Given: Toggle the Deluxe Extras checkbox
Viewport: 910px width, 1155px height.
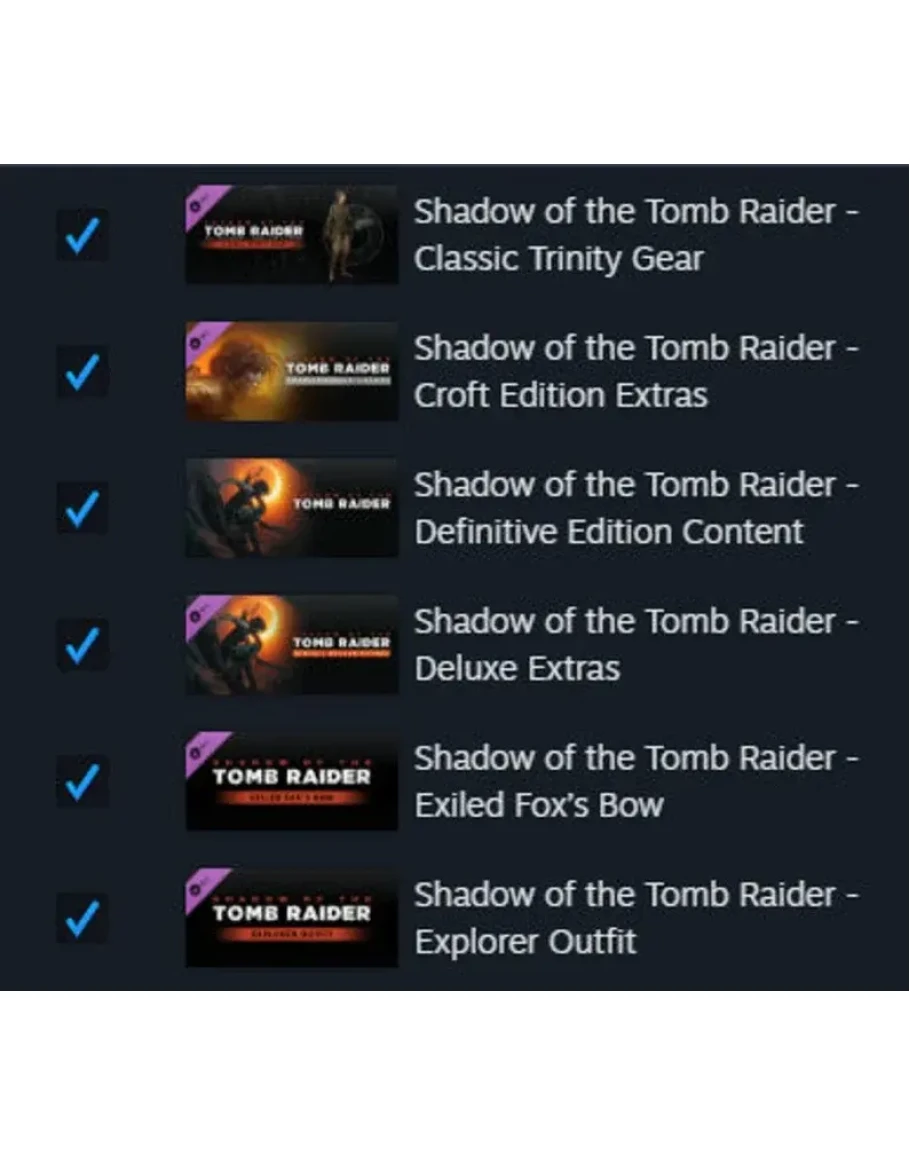Looking at the screenshot, I should click(x=83, y=645).
